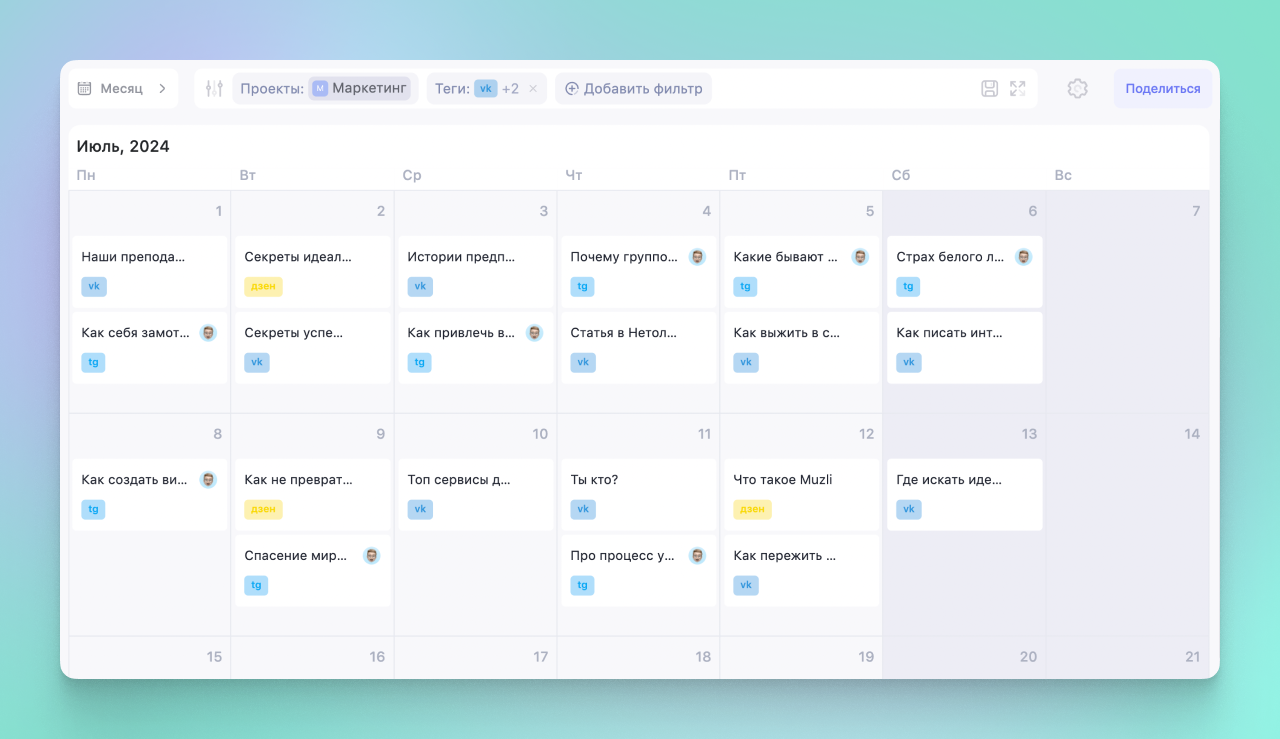Remove the Теги filter with the X

[x=533, y=89]
